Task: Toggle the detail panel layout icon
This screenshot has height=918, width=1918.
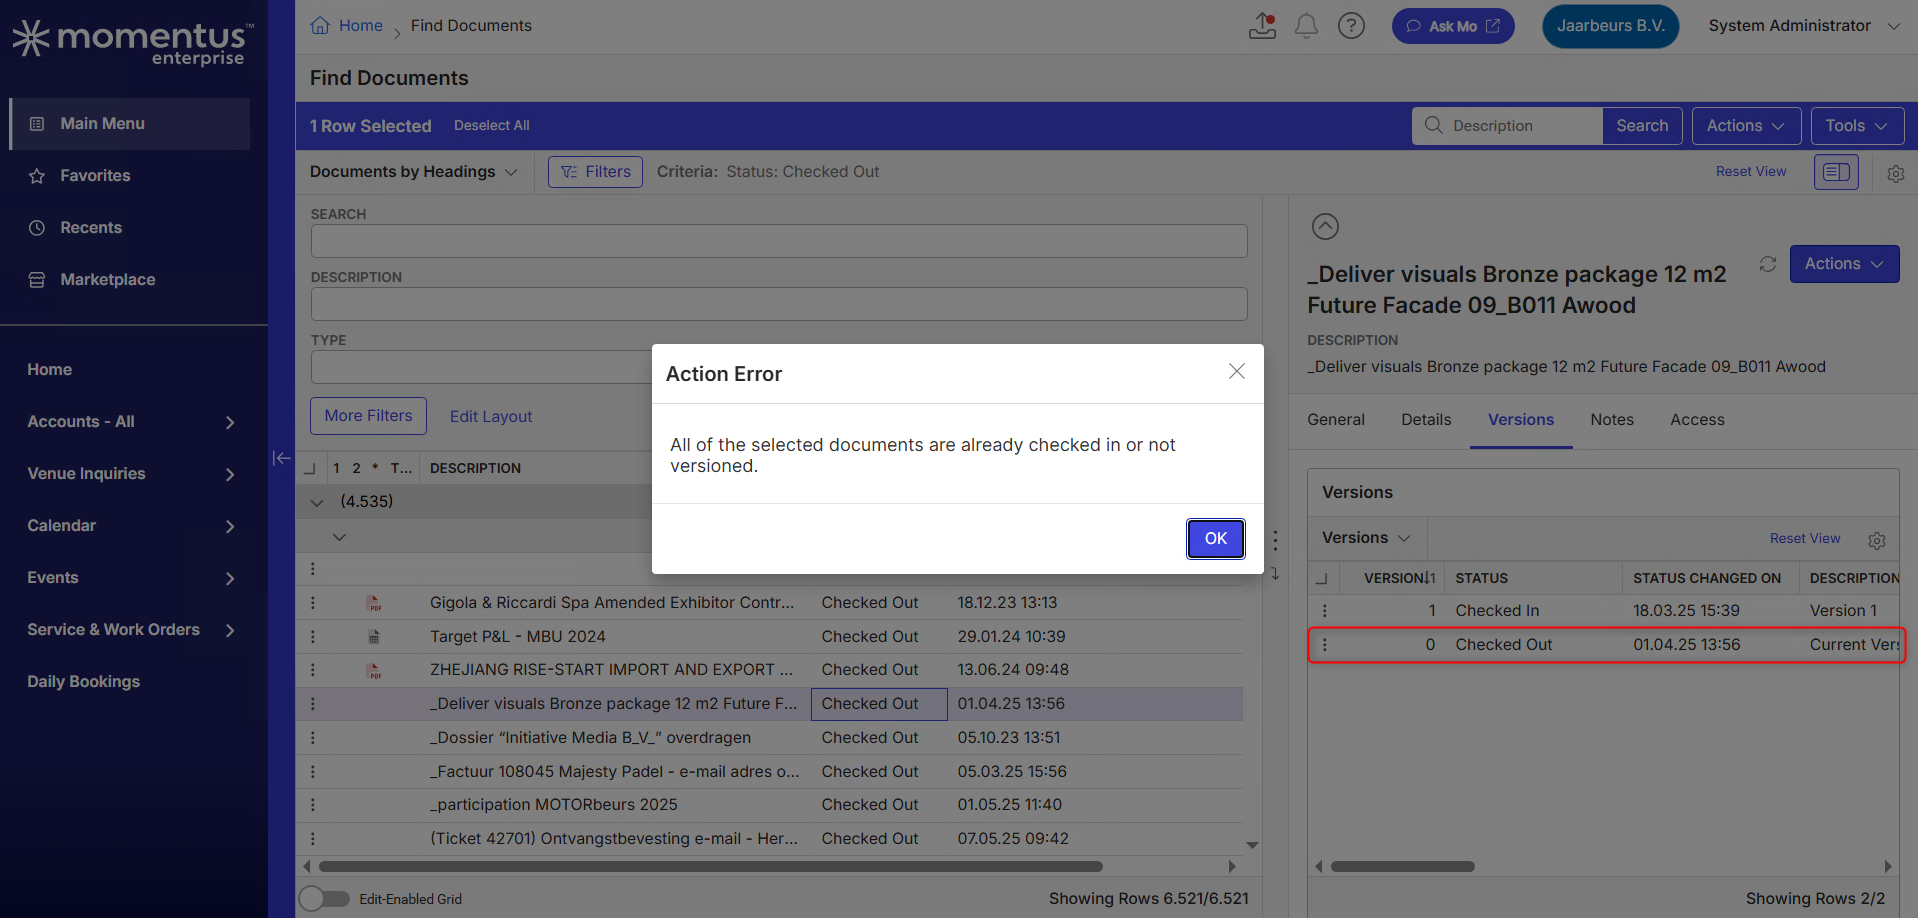Action: point(1836,172)
